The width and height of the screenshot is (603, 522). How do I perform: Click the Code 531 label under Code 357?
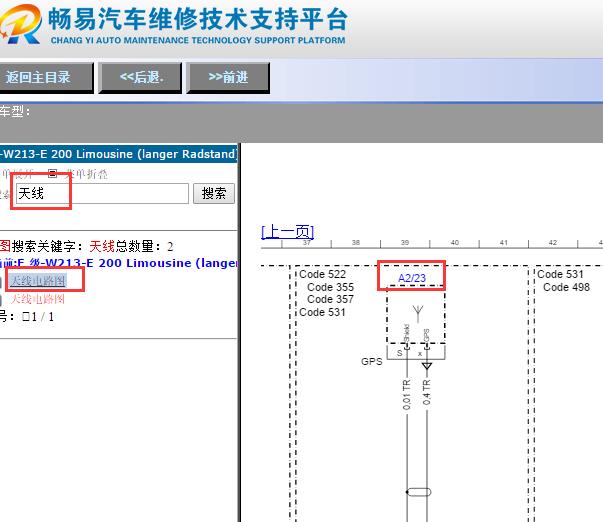(322, 312)
